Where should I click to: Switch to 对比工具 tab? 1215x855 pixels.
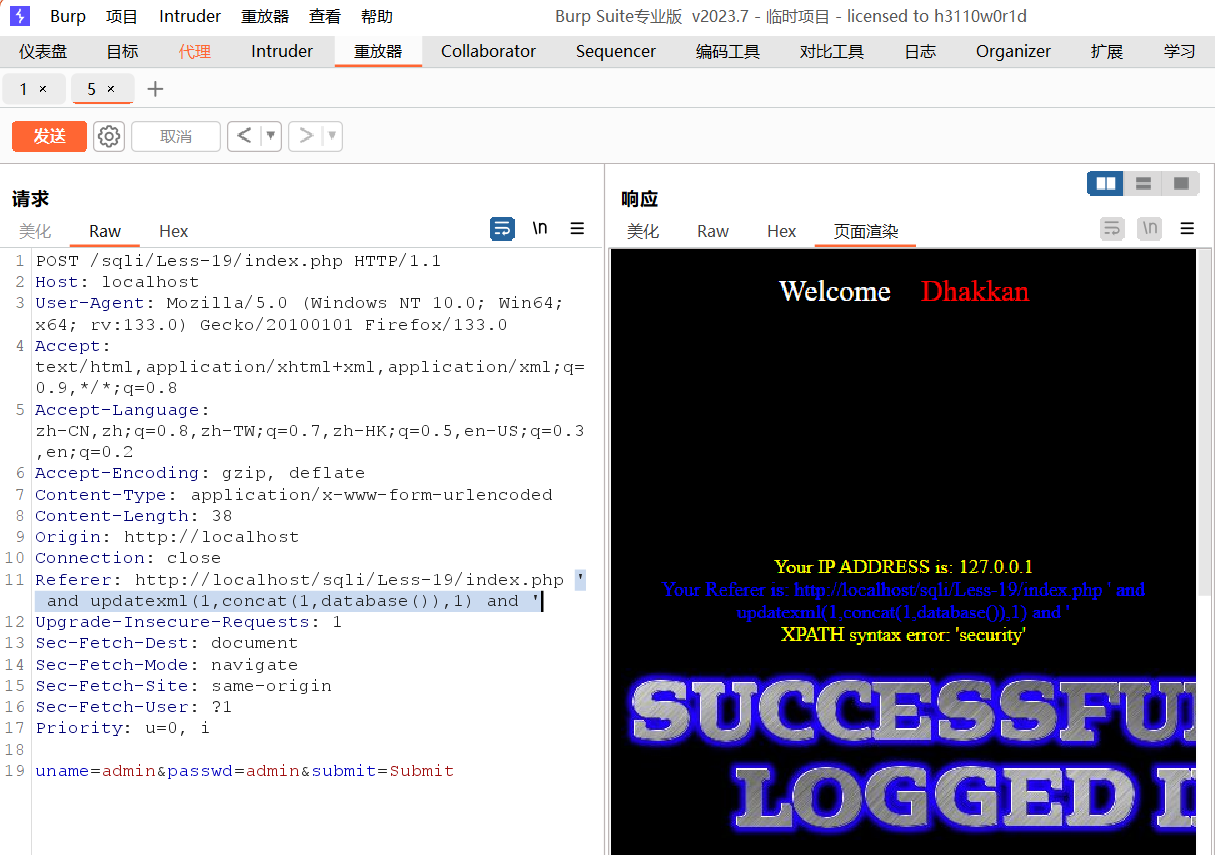click(x=832, y=51)
